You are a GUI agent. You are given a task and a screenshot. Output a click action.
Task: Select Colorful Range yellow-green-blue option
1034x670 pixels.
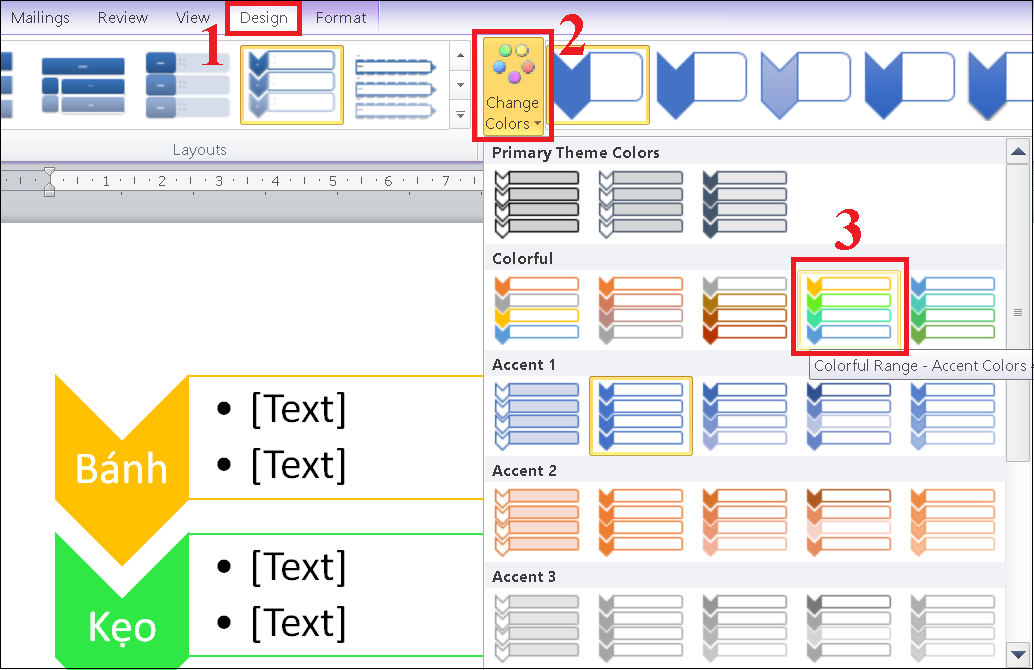[849, 310]
